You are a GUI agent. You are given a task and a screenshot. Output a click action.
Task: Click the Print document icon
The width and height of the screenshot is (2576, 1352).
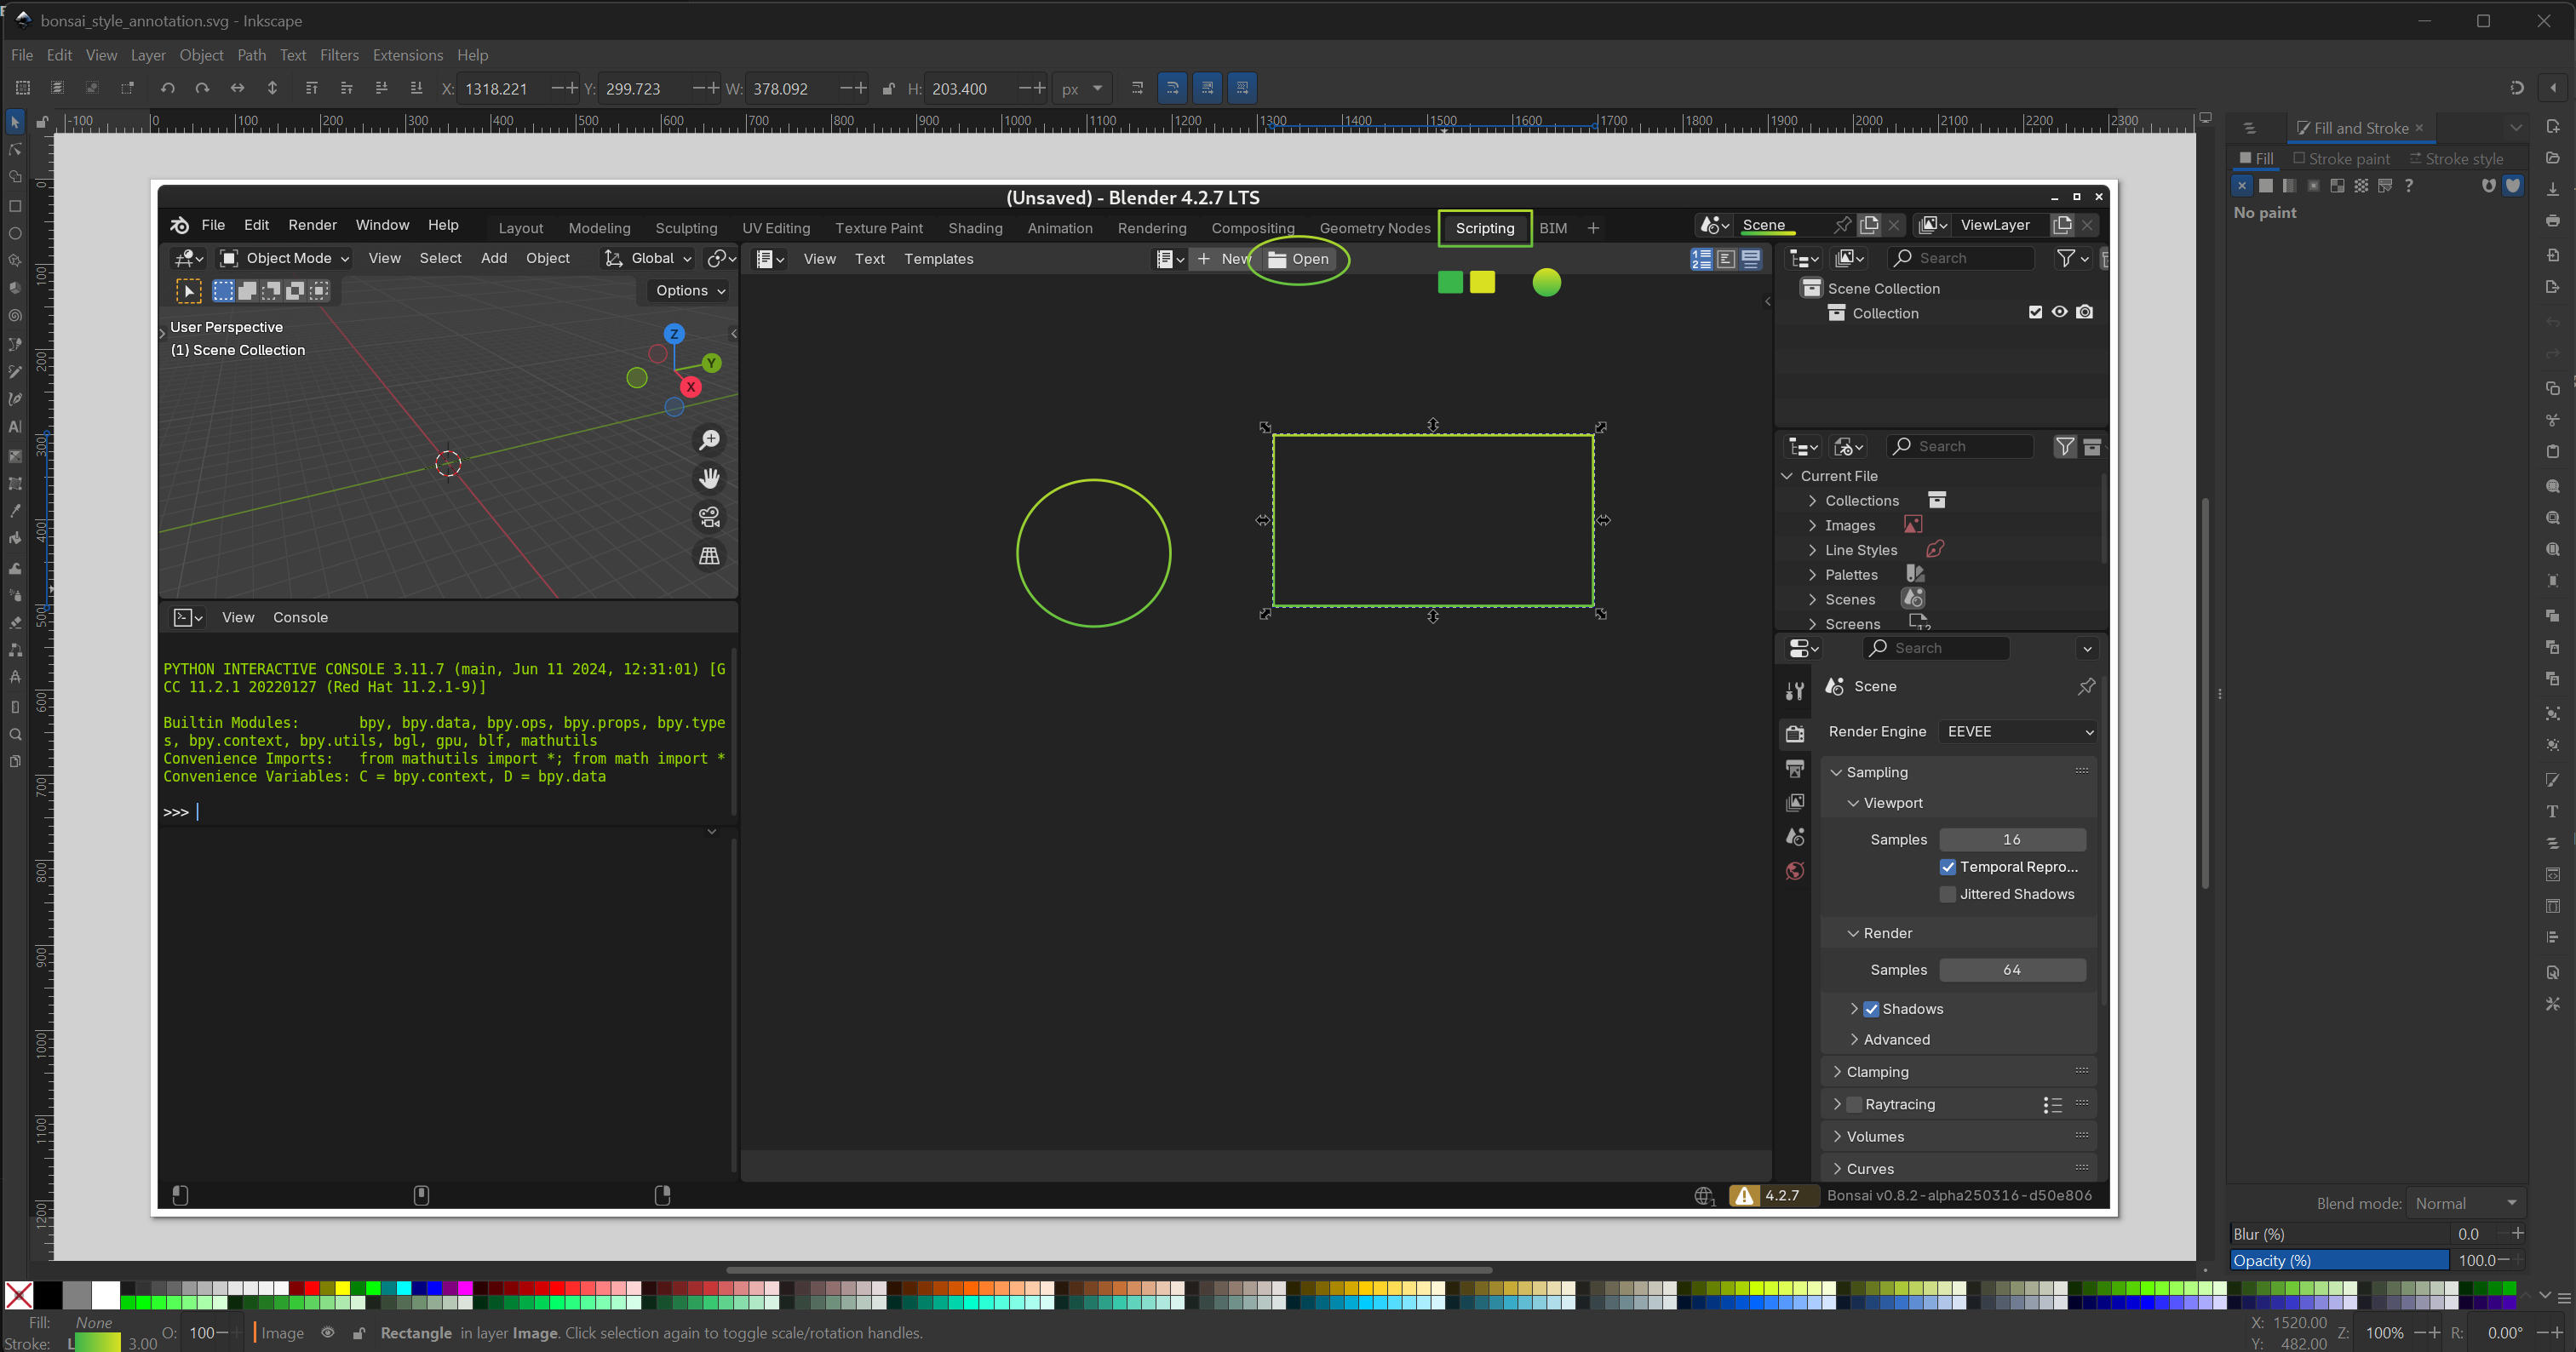(x=2553, y=220)
